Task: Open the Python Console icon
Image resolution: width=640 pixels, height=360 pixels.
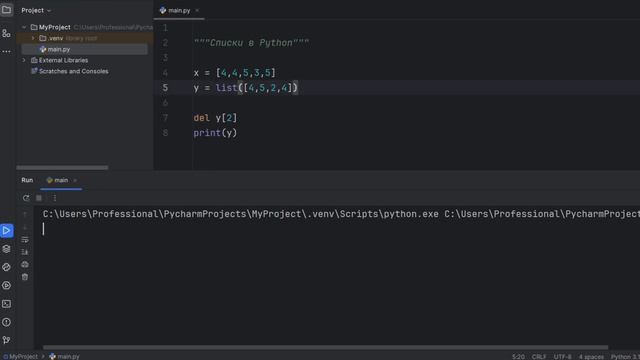Action: pos(7,267)
